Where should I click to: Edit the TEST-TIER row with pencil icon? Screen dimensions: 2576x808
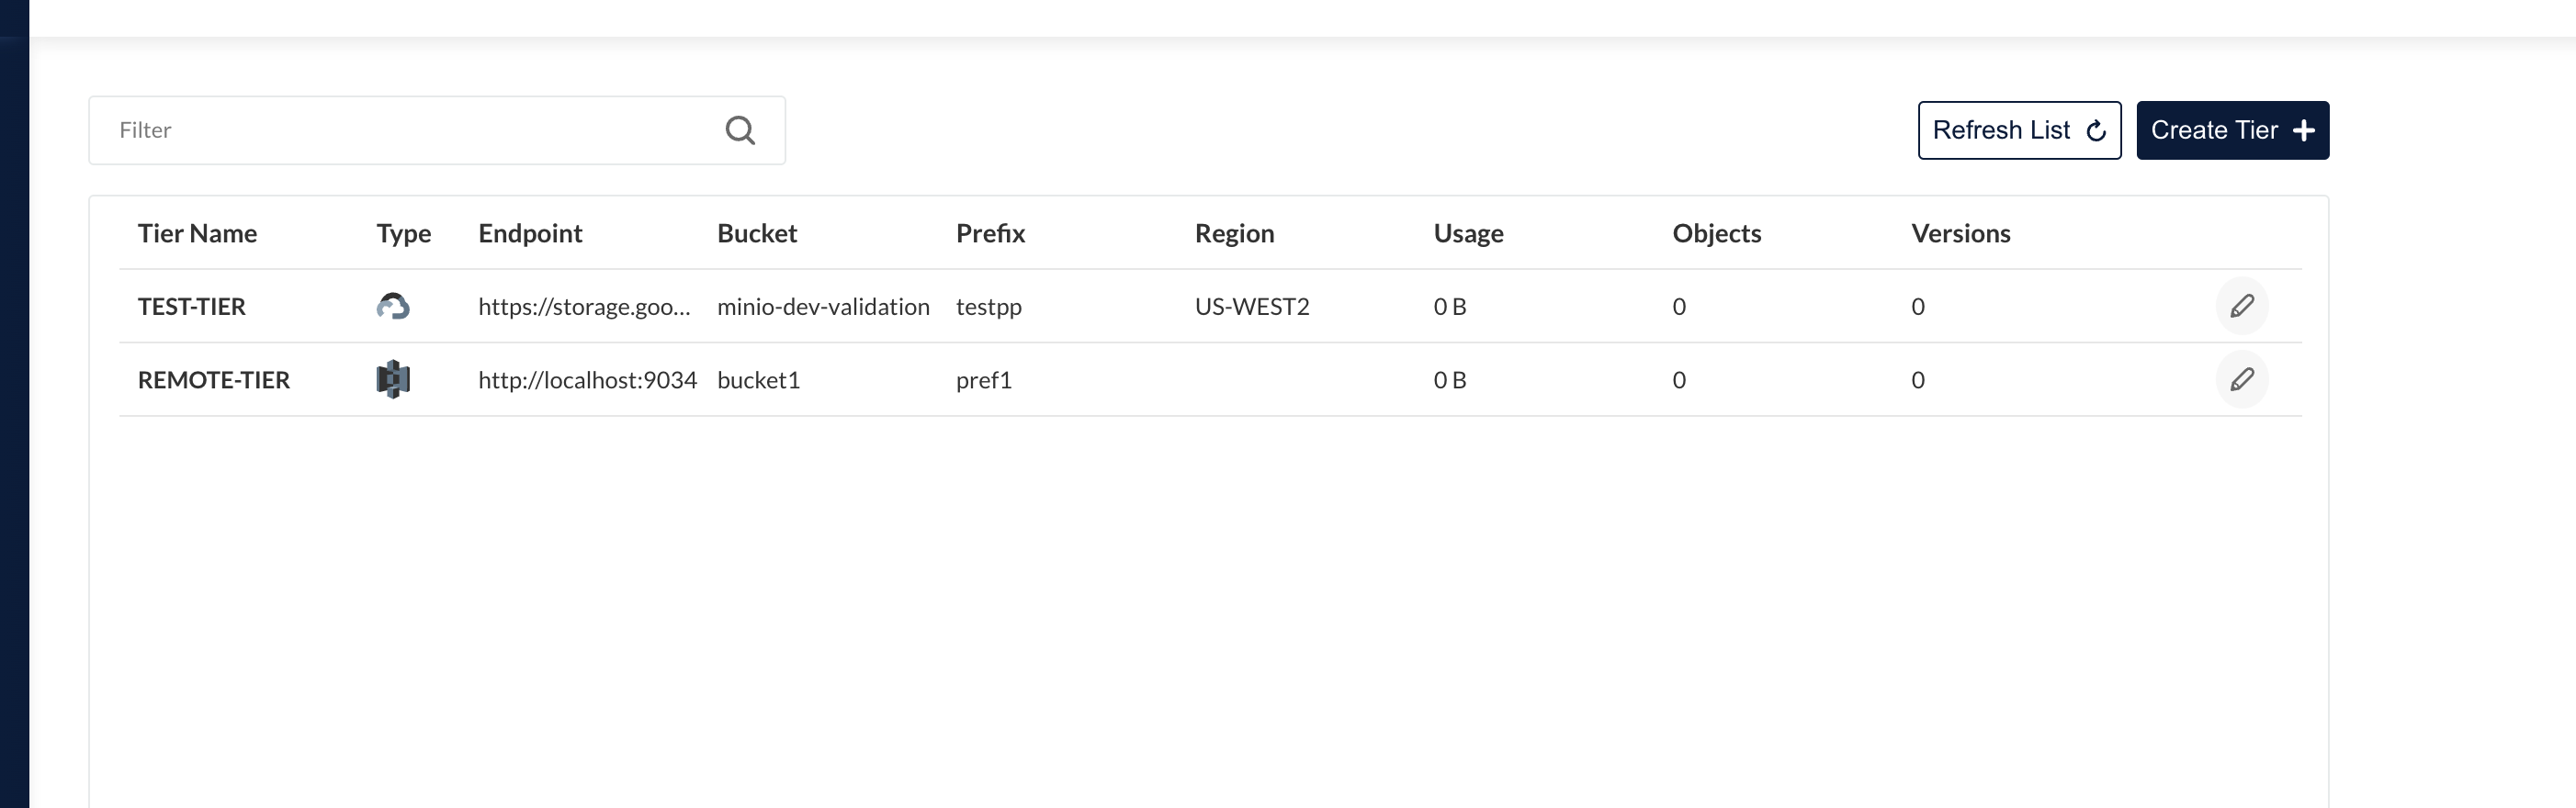(x=2241, y=306)
